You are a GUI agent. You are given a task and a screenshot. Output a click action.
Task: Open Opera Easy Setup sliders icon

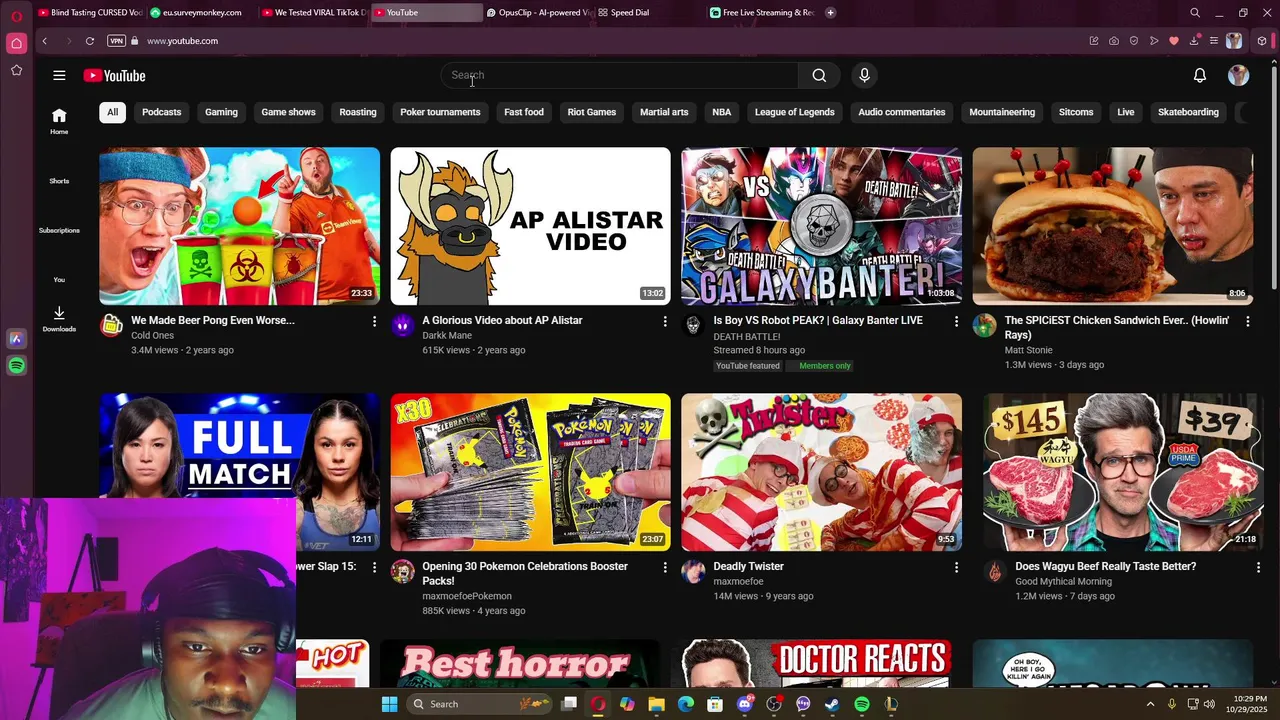click(1213, 41)
